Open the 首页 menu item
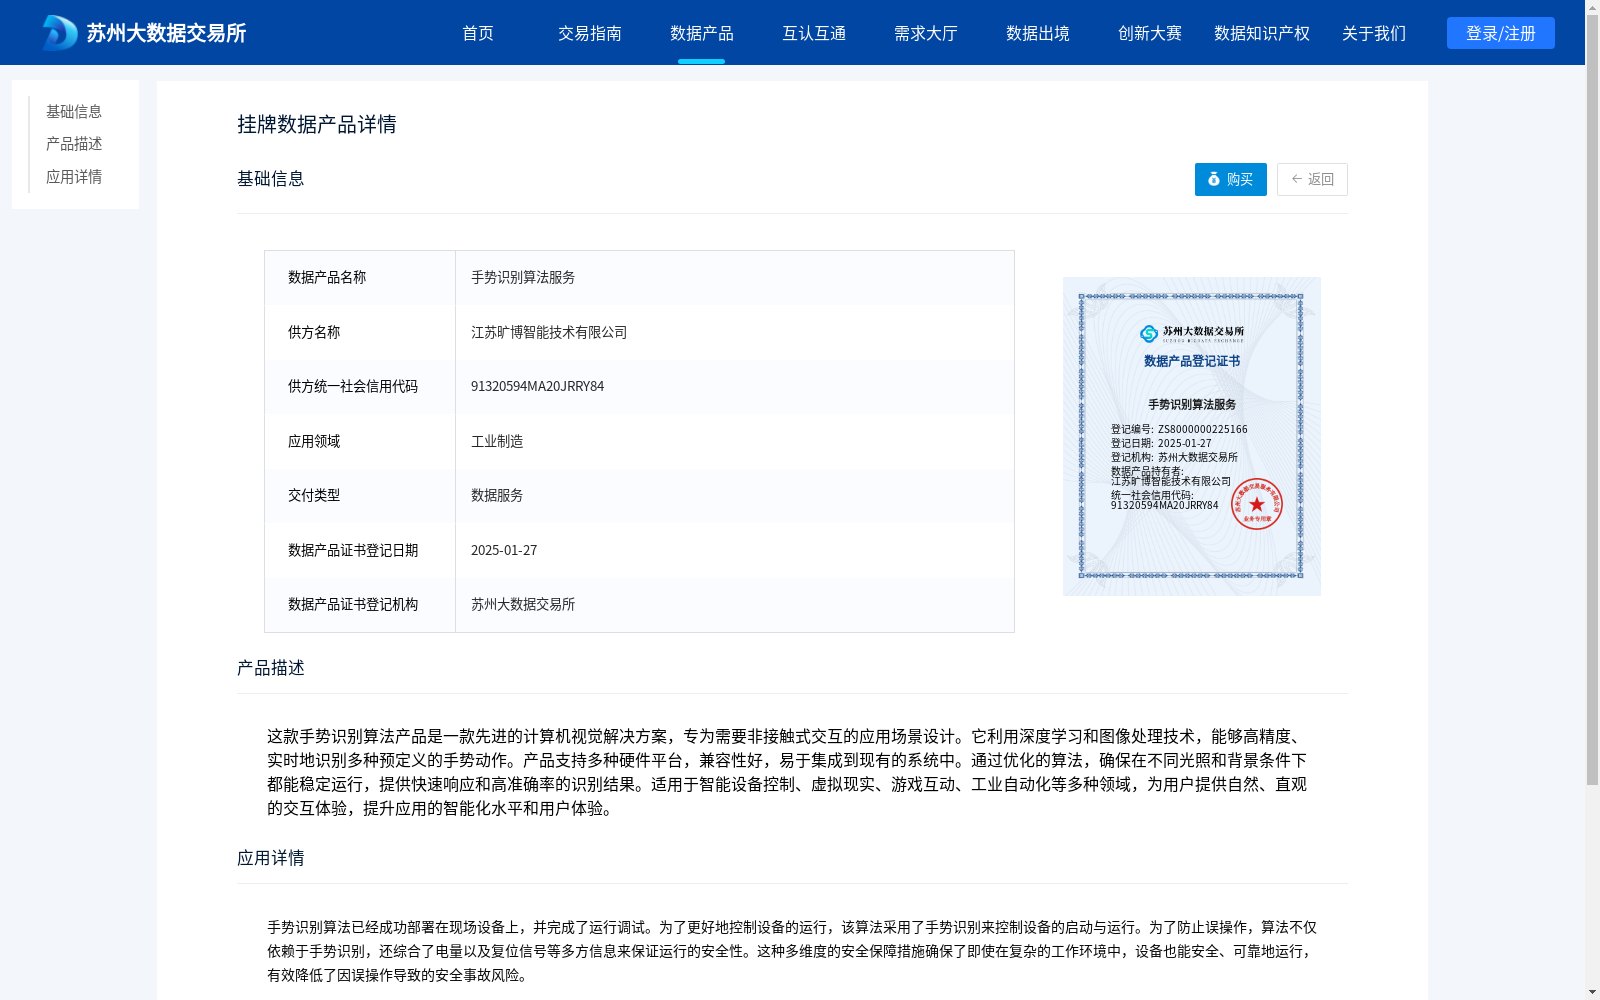This screenshot has width=1600, height=1000. point(478,33)
